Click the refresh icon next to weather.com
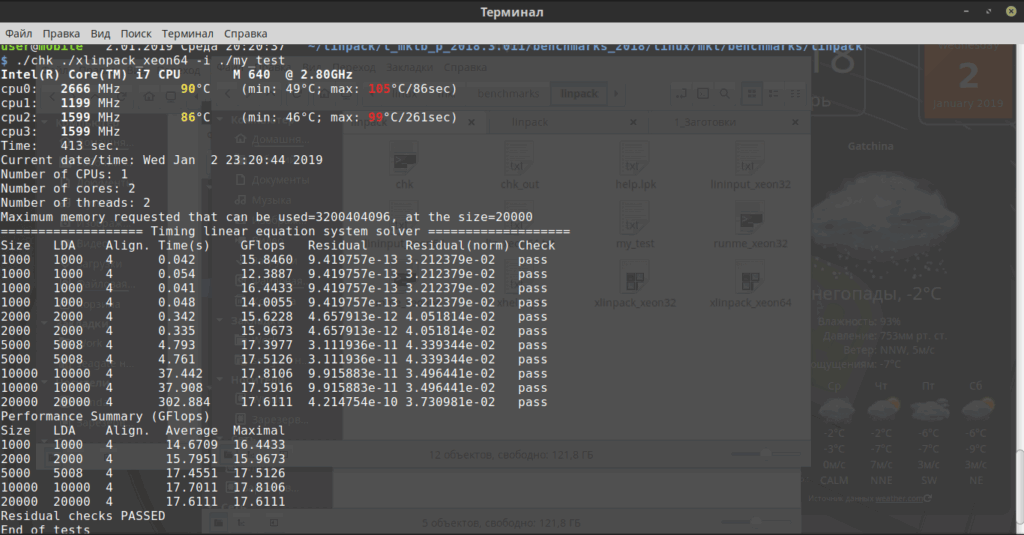Screen dimensions: 1024x535 point(928,498)
